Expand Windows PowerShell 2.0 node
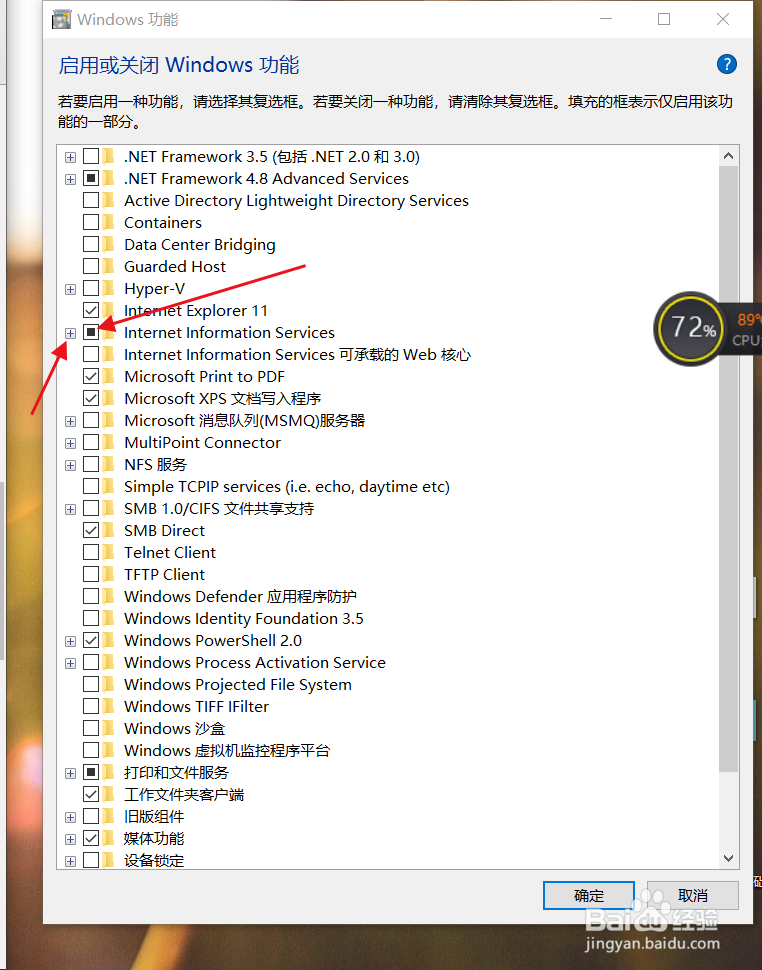762x970 pixels. pos(71,642)
